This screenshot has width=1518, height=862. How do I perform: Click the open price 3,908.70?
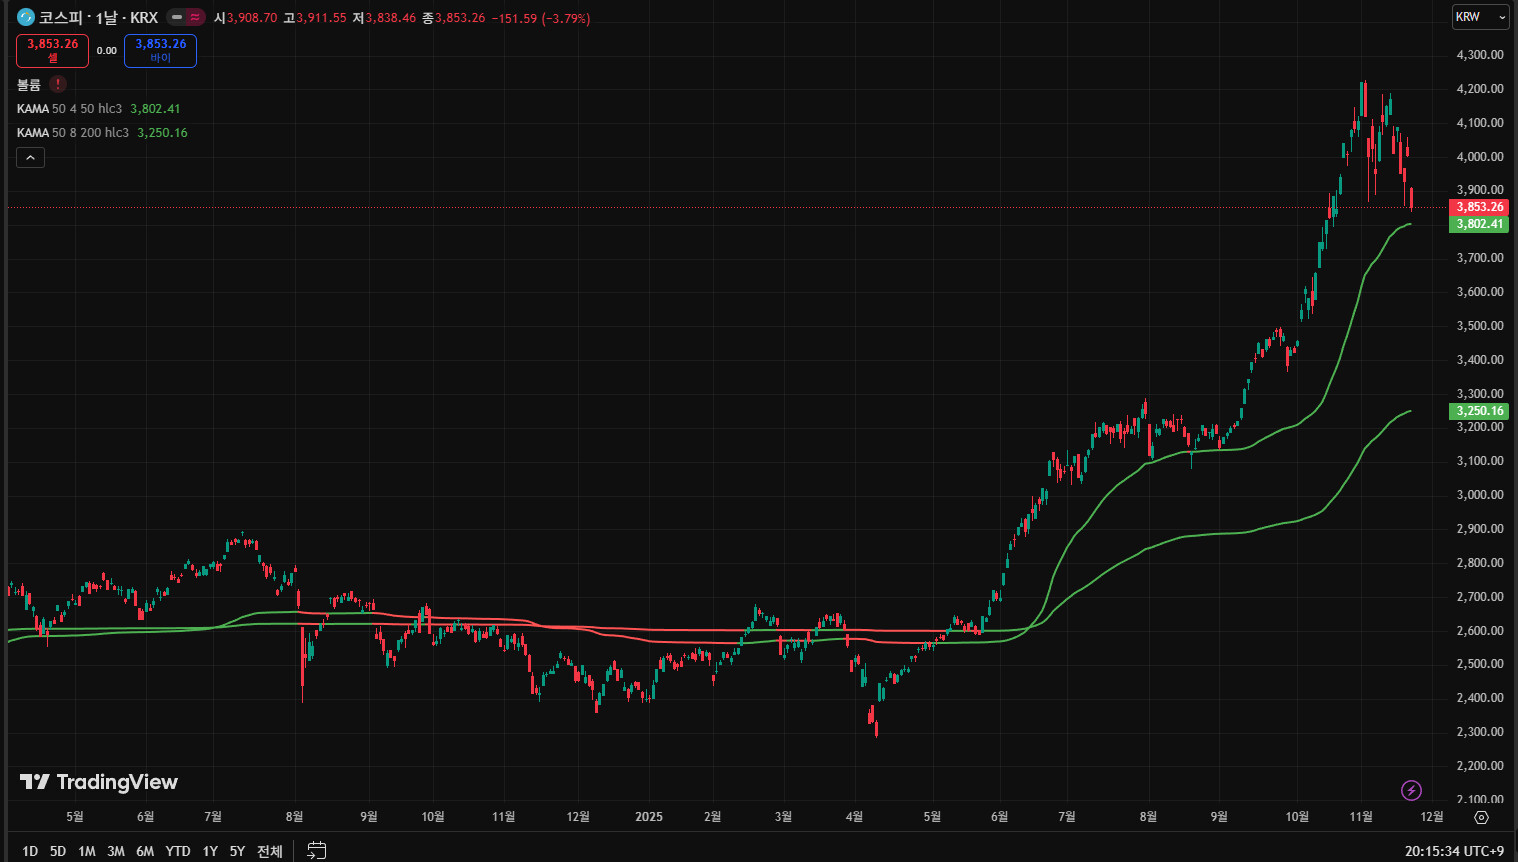pyautogui.click(x=252, y=18)
